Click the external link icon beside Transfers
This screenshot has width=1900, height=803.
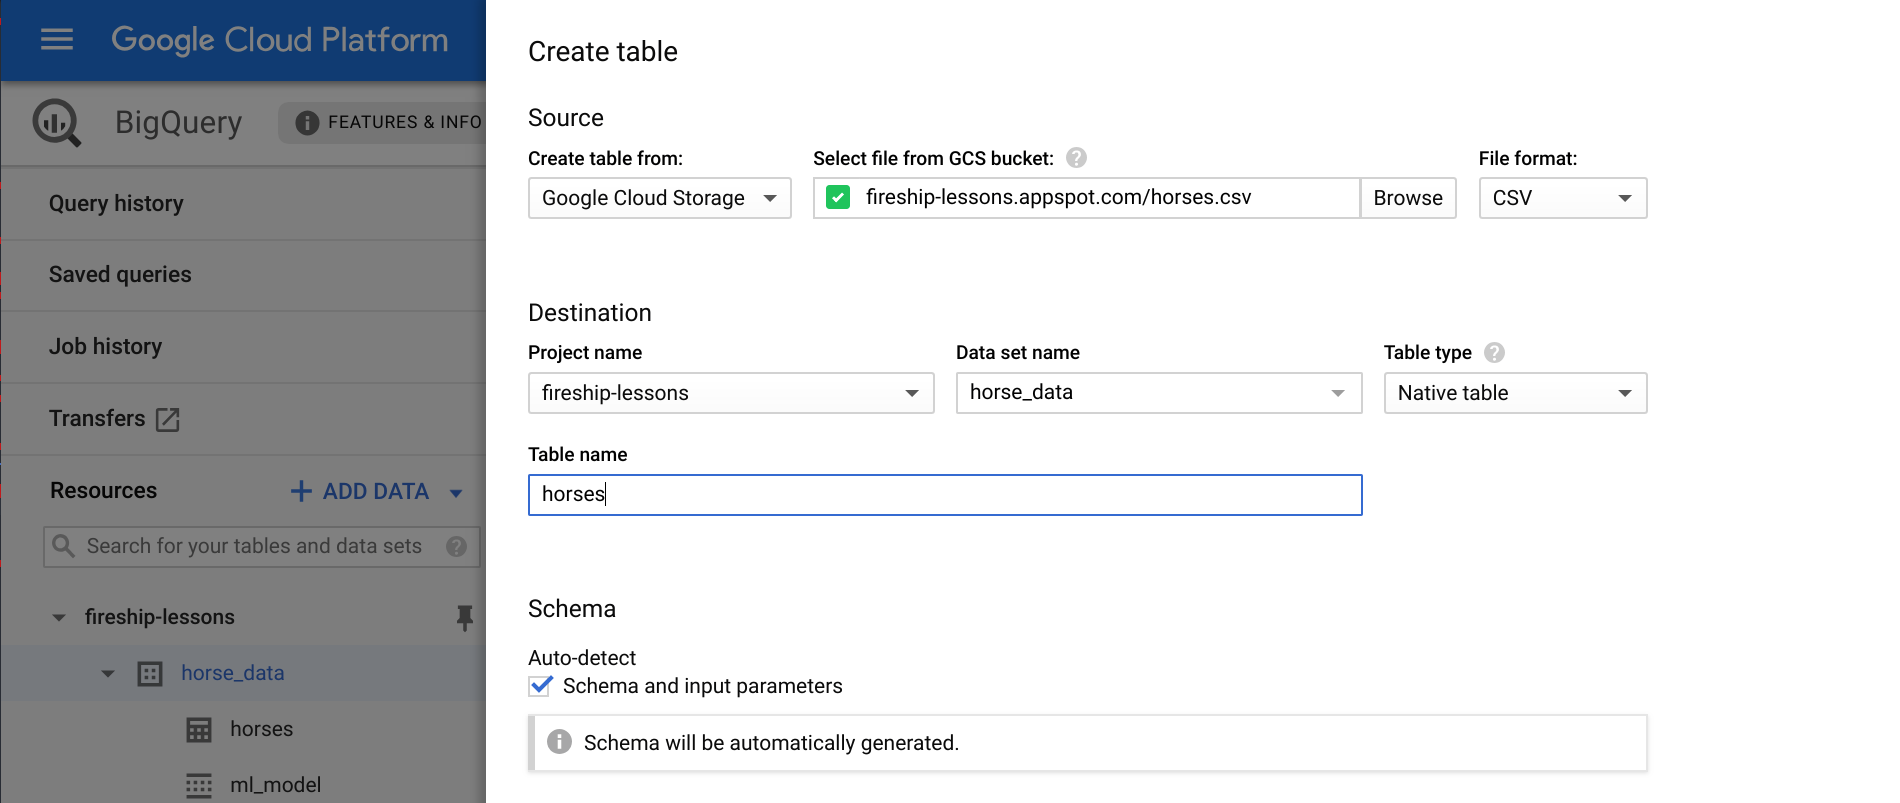click(168, 419)
